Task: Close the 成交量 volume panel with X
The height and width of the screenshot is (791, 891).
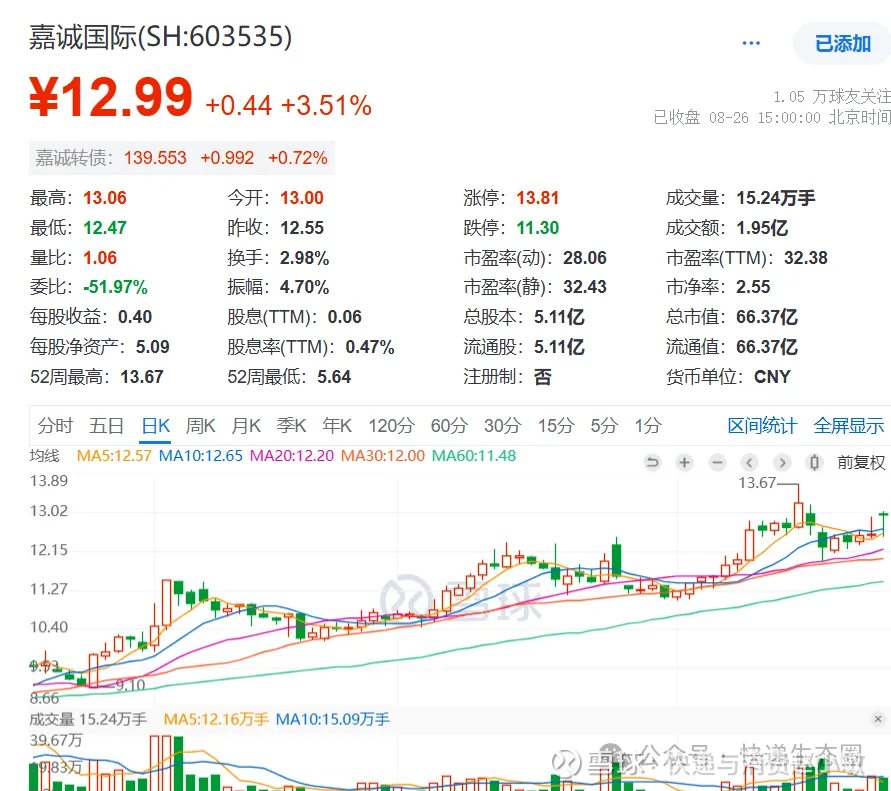Action: [878, 719]
